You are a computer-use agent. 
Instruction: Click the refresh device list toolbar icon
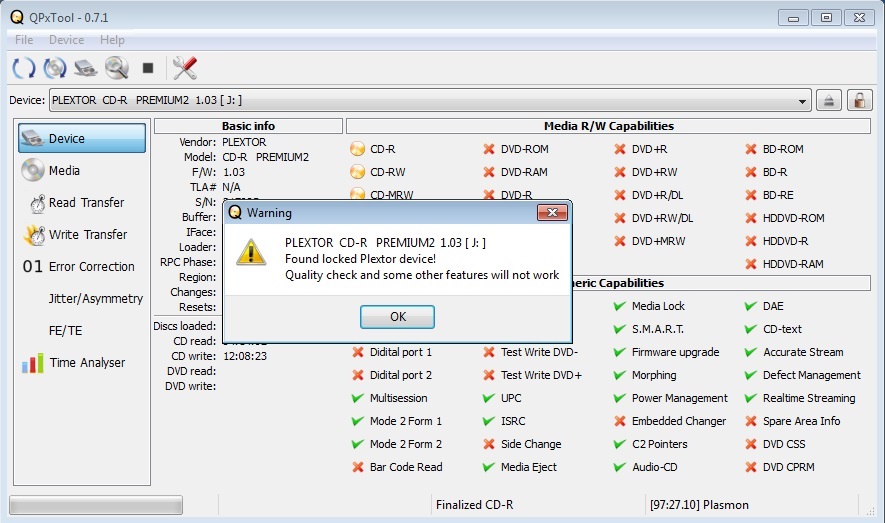[24, 68]
